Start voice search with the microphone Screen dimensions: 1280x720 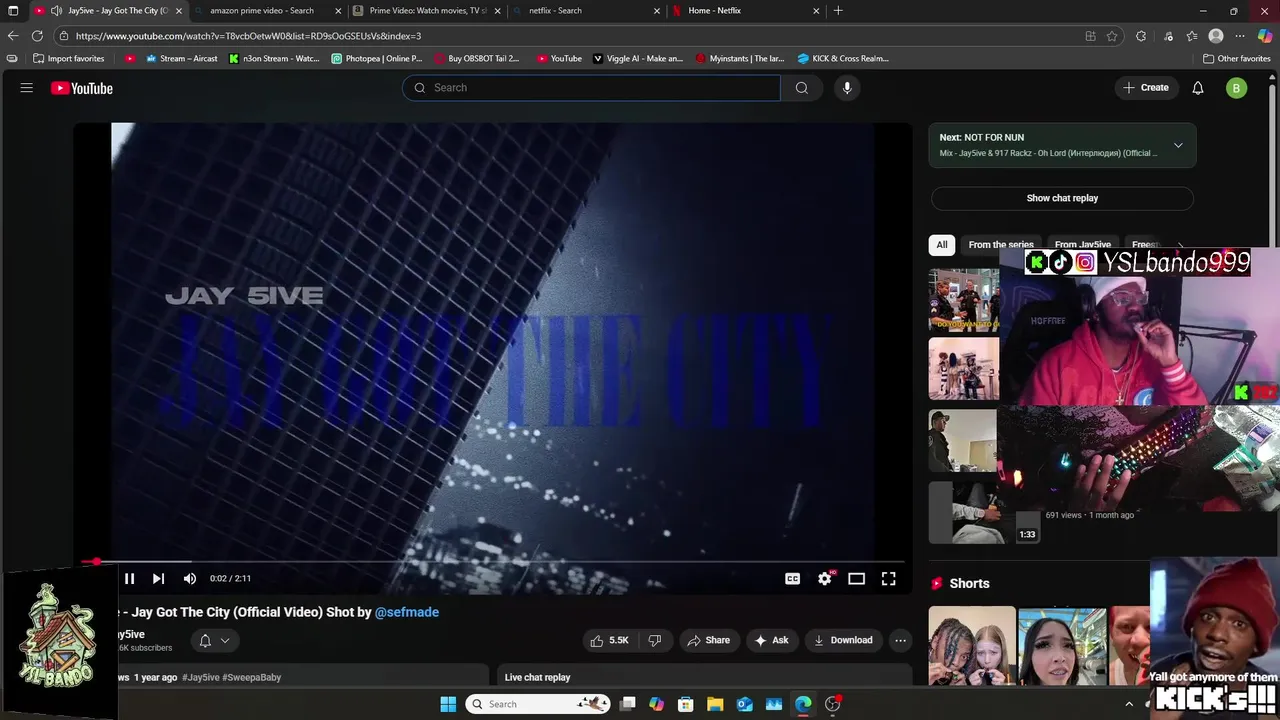(847, 88)
